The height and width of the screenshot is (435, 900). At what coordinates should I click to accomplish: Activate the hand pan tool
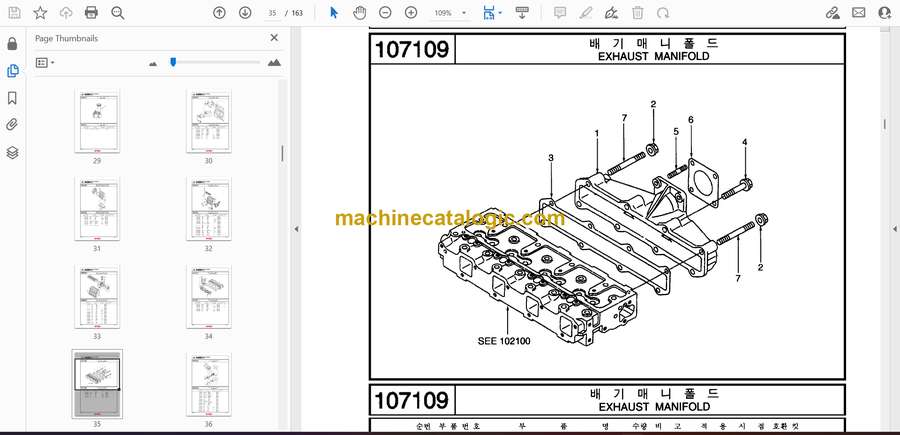pos(359,13)
